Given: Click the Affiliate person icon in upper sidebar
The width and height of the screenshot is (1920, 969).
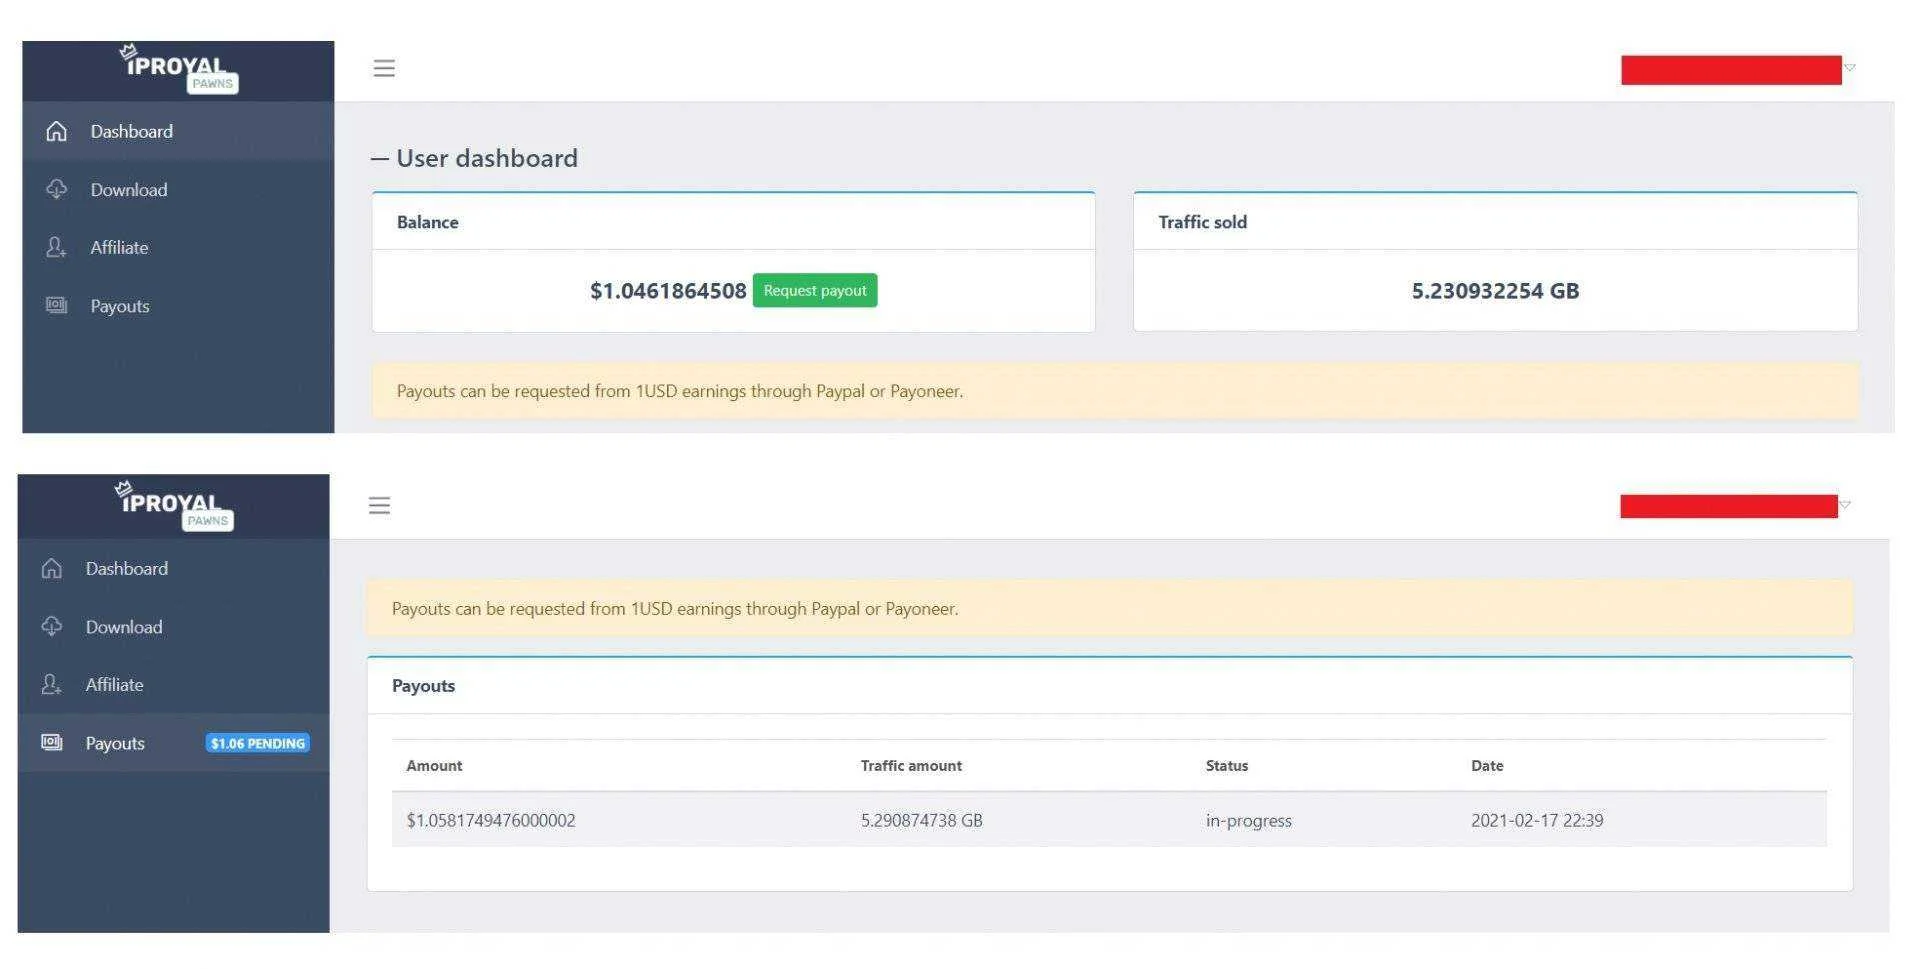Looking at the screenshot, I should click(57, 247).
